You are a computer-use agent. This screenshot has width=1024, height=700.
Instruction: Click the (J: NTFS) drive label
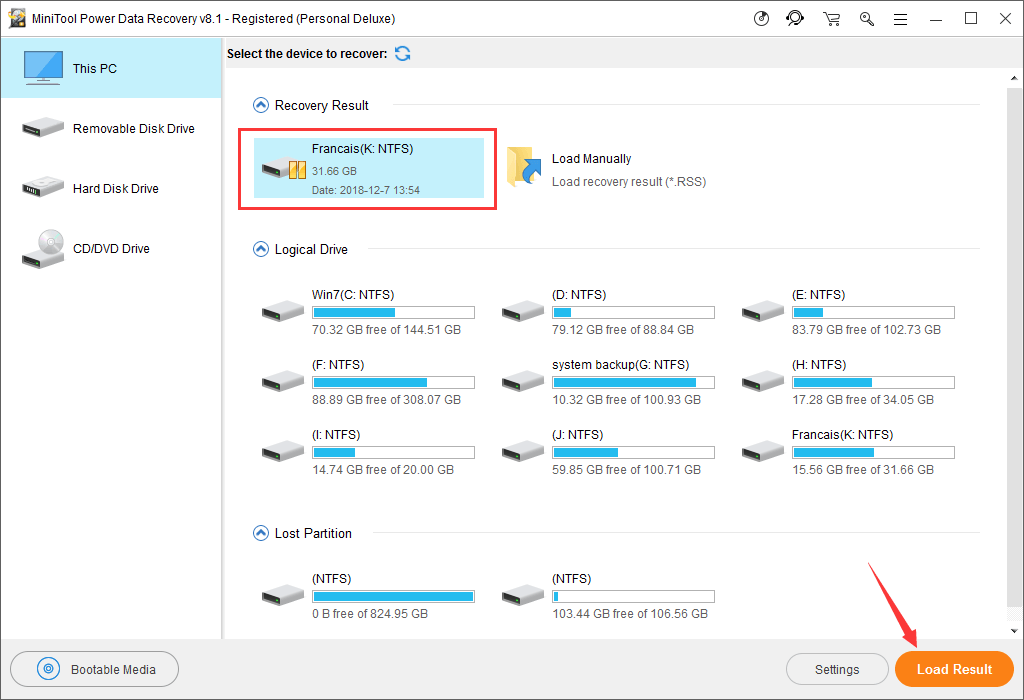(577, 434)
